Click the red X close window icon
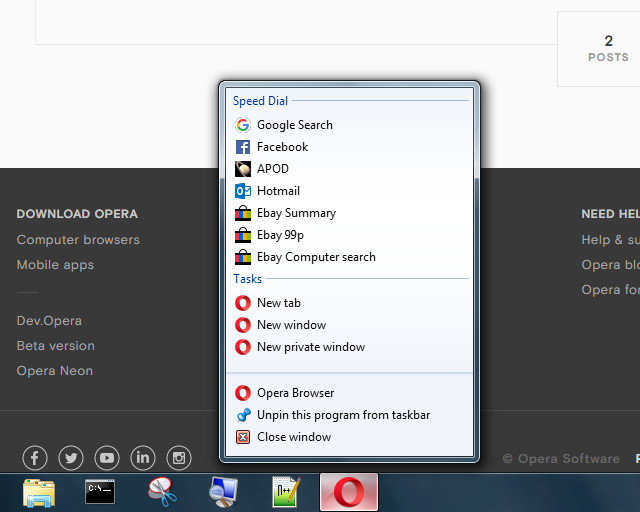Screen dimensions: 640x512 [243, 437]
